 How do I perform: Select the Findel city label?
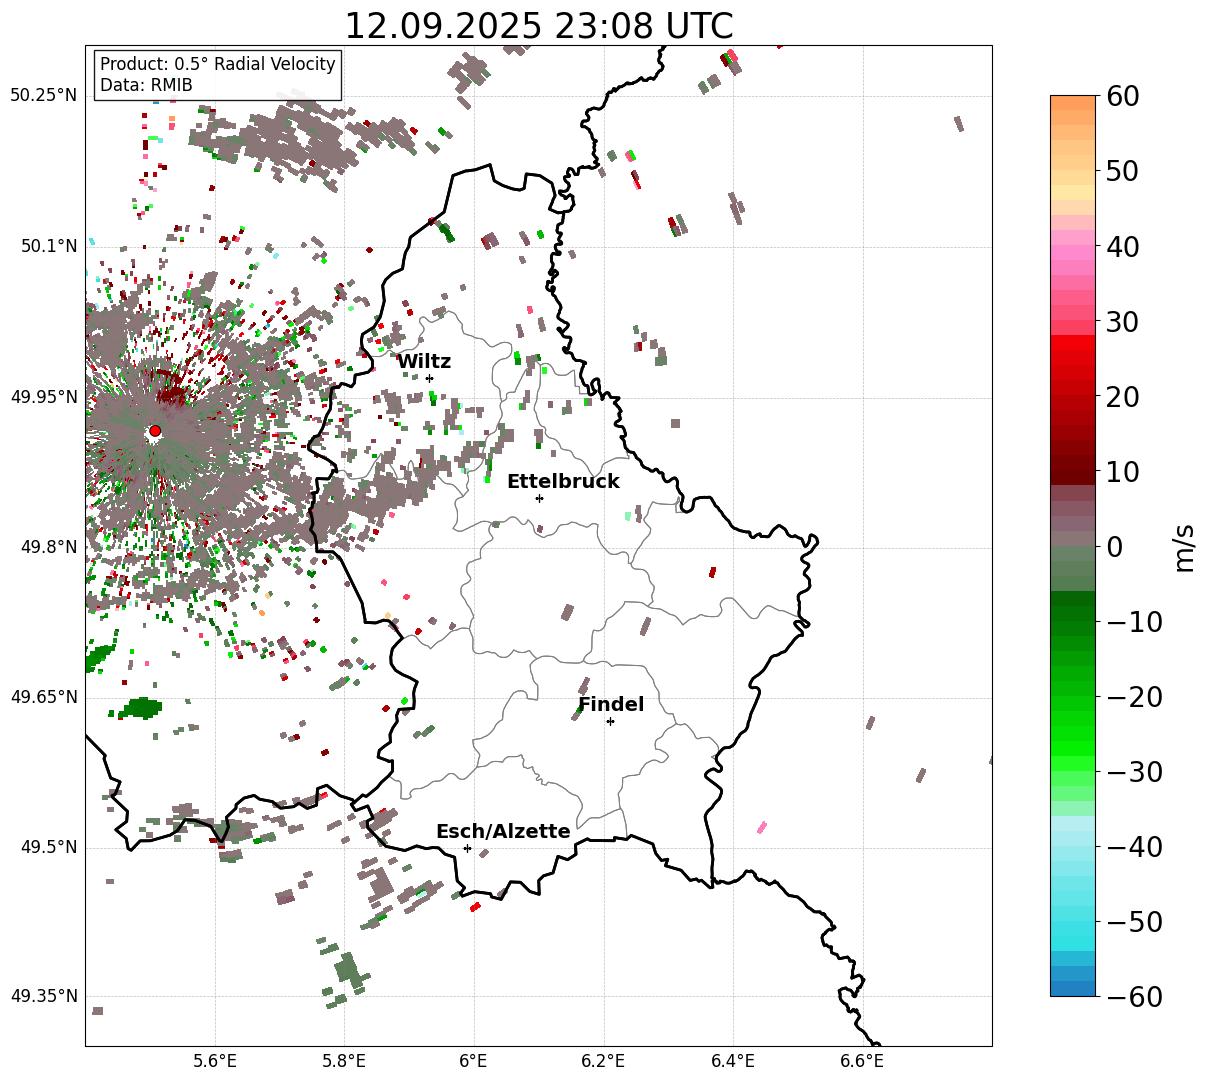pyautogui.click(x=611, y=704)
